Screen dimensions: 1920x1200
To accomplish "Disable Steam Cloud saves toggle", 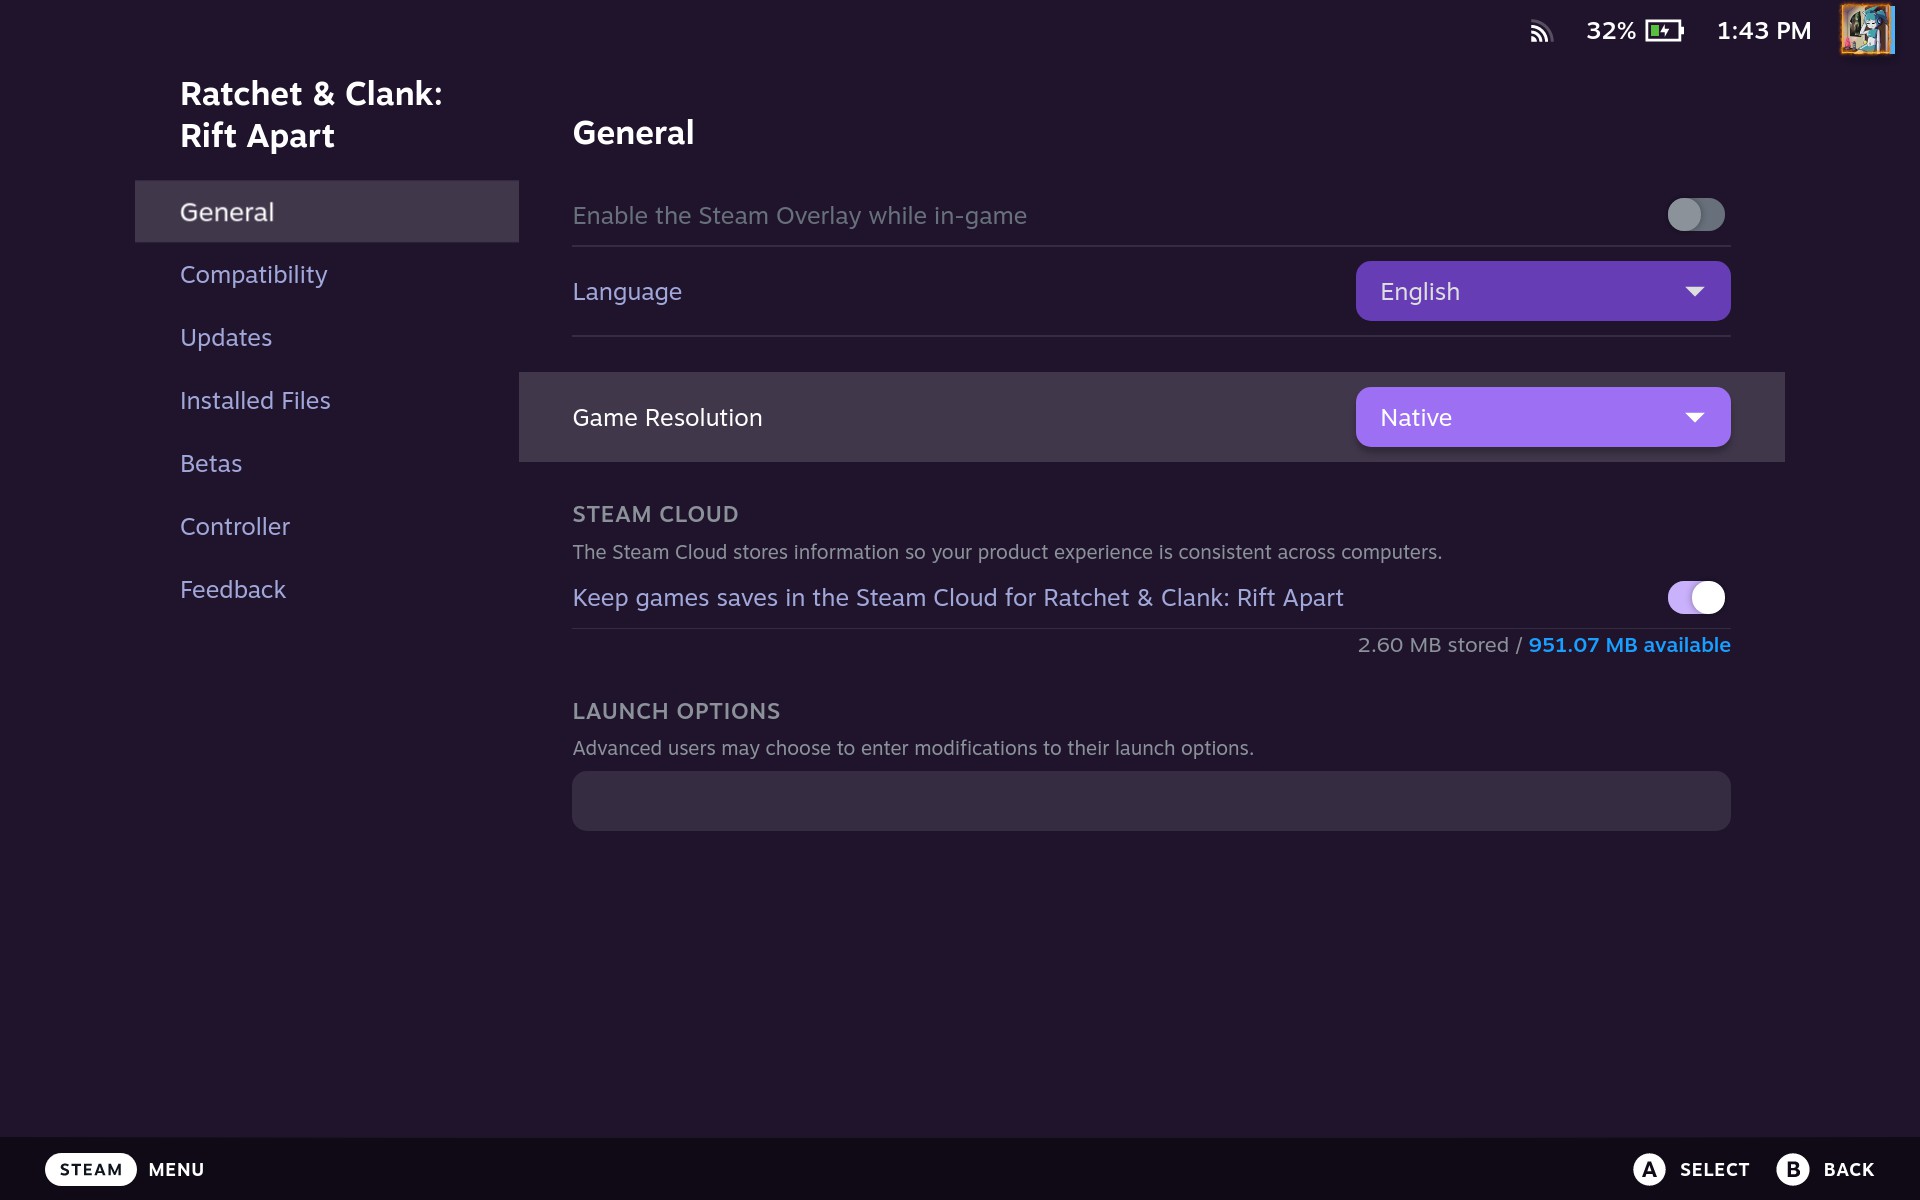I will click(x=1695, y=597).
